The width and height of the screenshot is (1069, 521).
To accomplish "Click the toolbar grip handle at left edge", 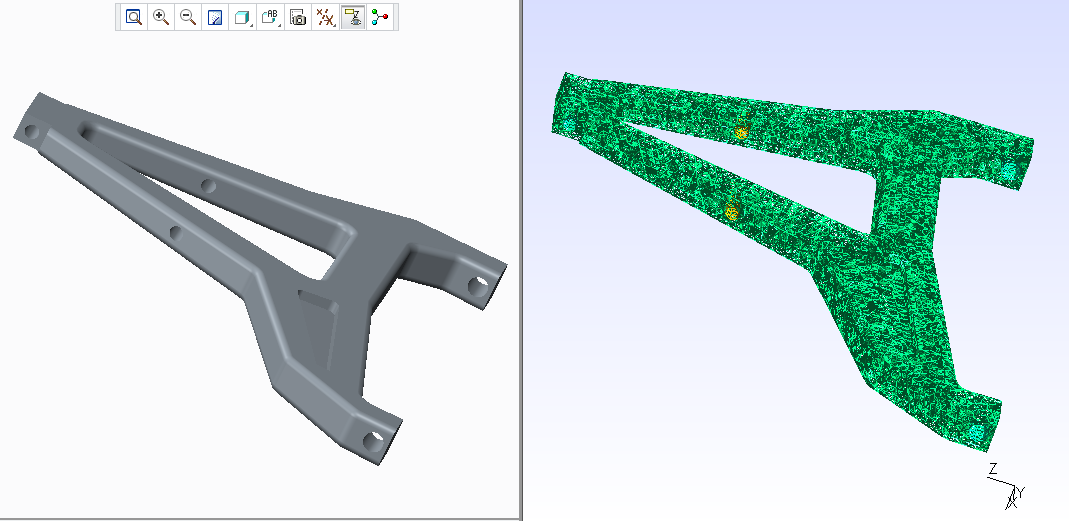I will tap(119, 17).
